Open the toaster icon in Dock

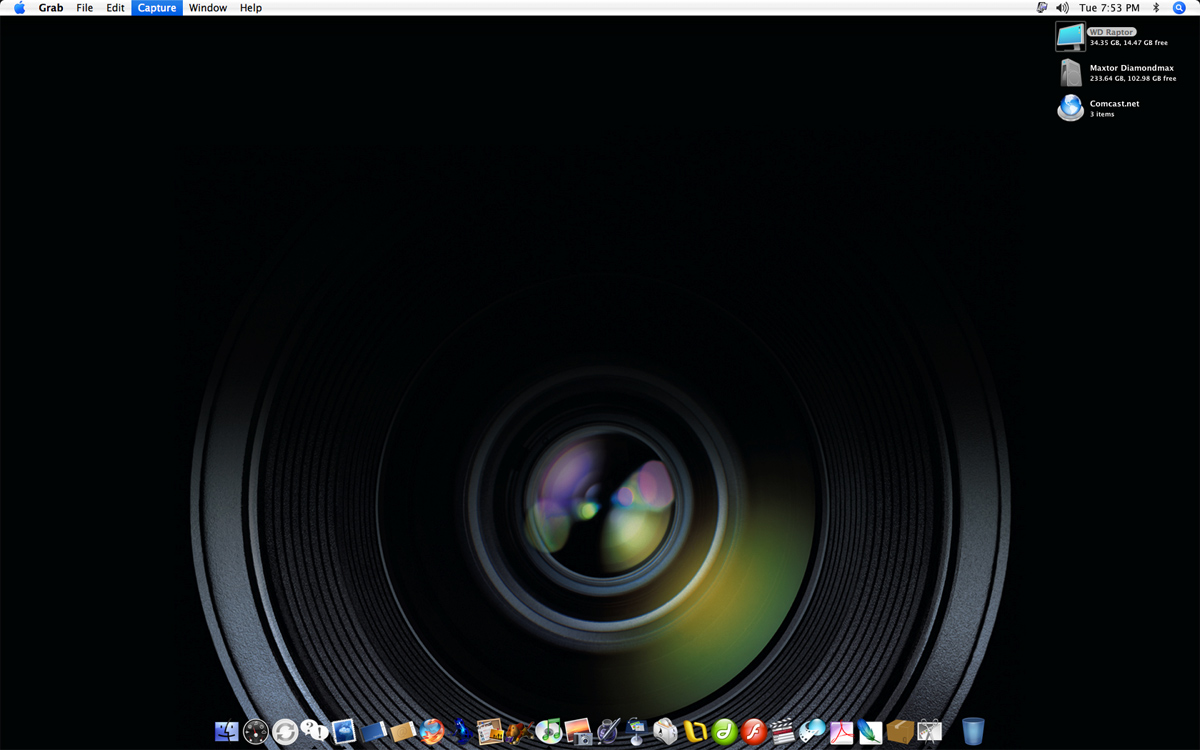tap(665, 732)
